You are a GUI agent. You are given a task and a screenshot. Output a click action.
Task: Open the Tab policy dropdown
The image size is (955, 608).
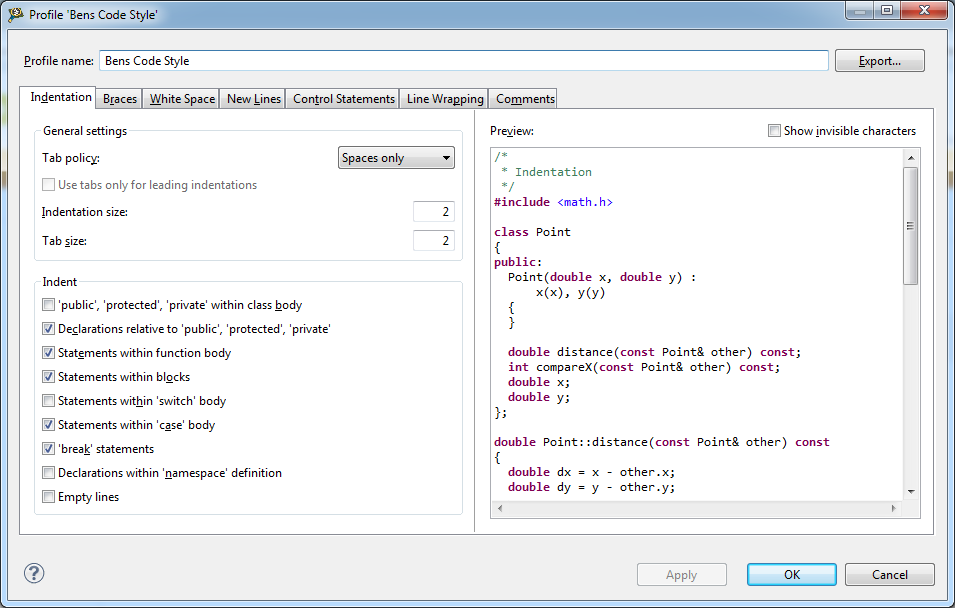(396, 158)
